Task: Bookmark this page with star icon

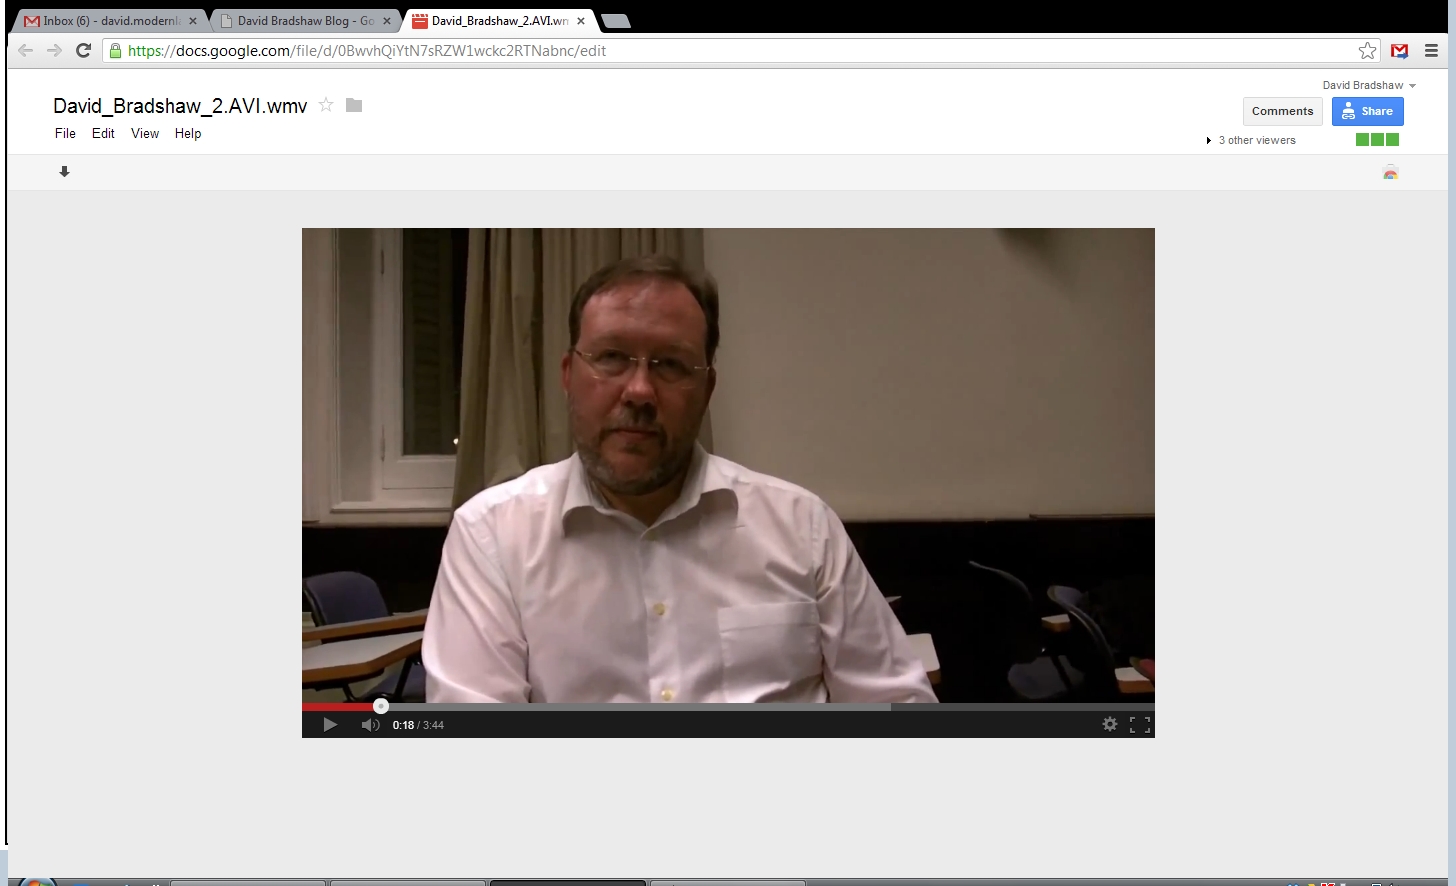Action: click(1367, 51)
